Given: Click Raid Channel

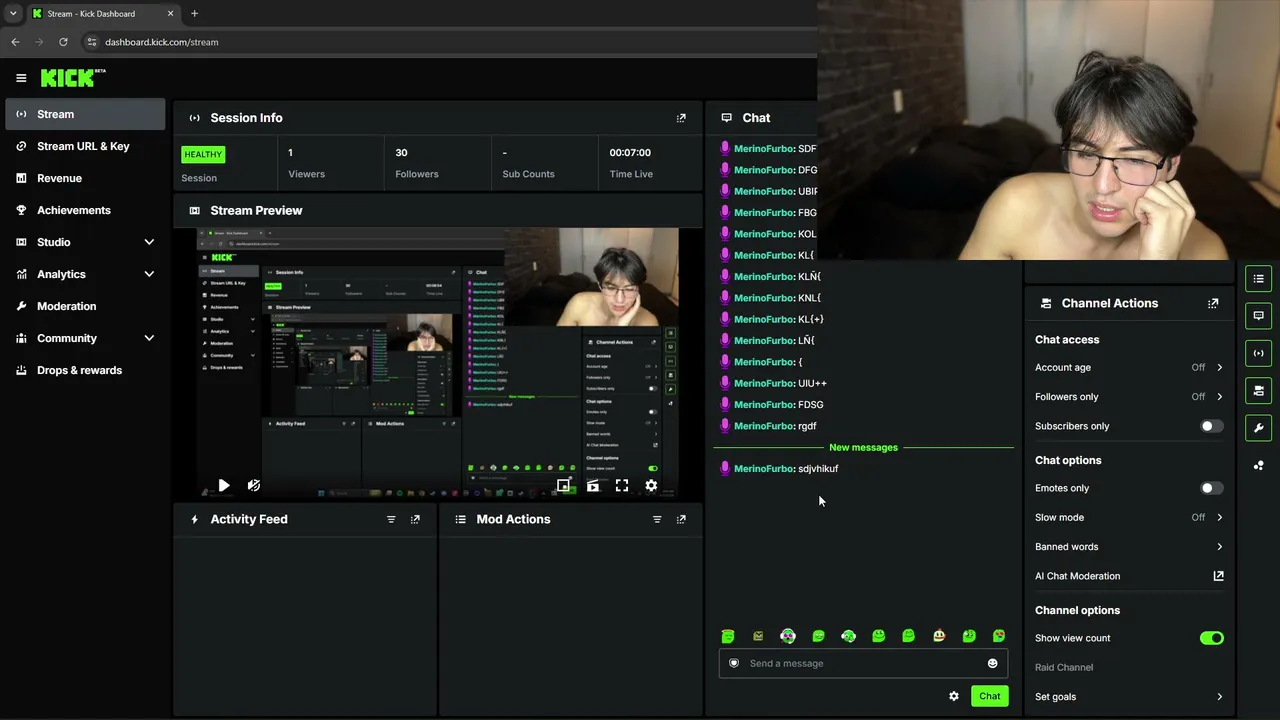Looking at the screenshot, I should pos(1064,667).
